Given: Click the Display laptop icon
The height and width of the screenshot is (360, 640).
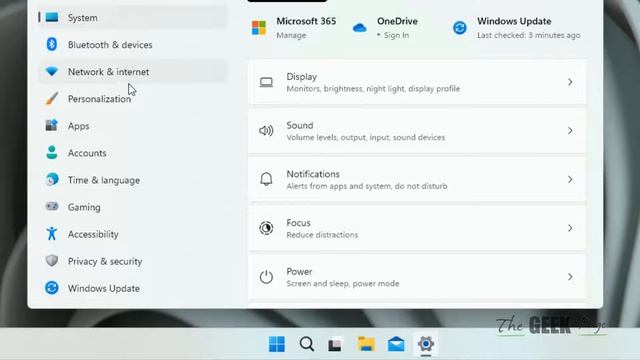Looking at the screenshot, I should pyautogui.click(x=266, y=82).
